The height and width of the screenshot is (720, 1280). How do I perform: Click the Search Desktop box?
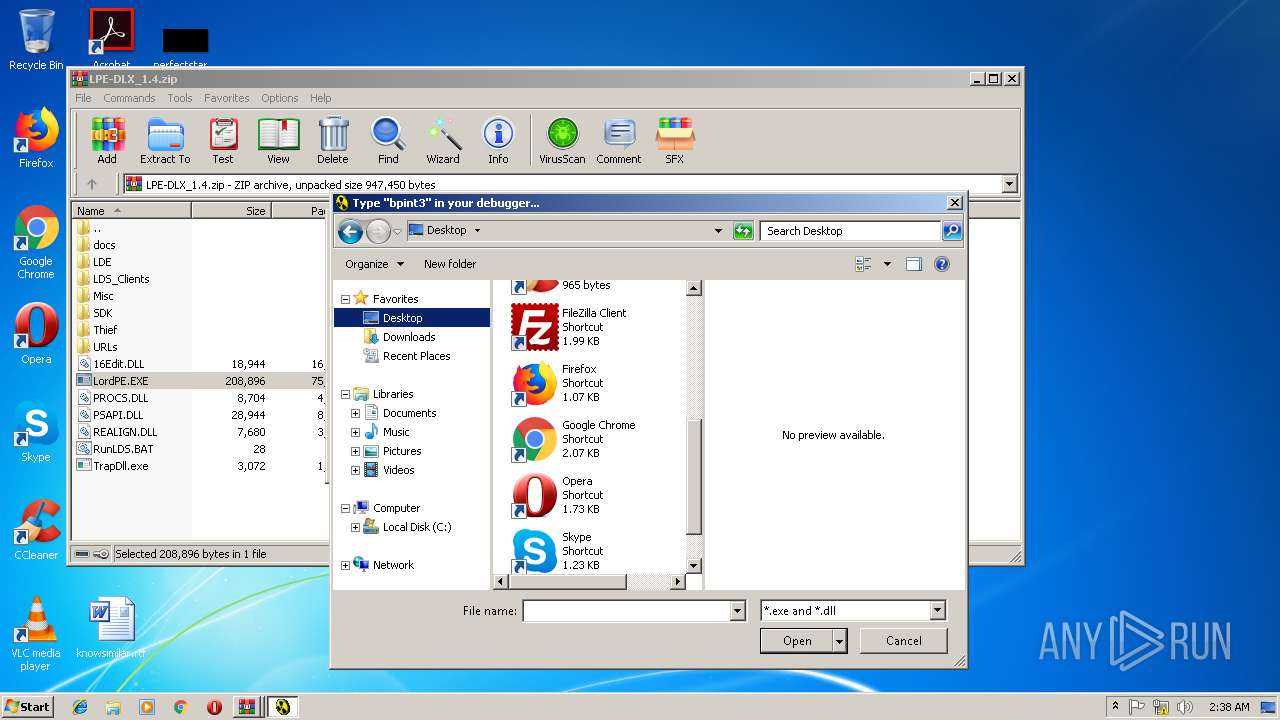click(x=850, y=231)
